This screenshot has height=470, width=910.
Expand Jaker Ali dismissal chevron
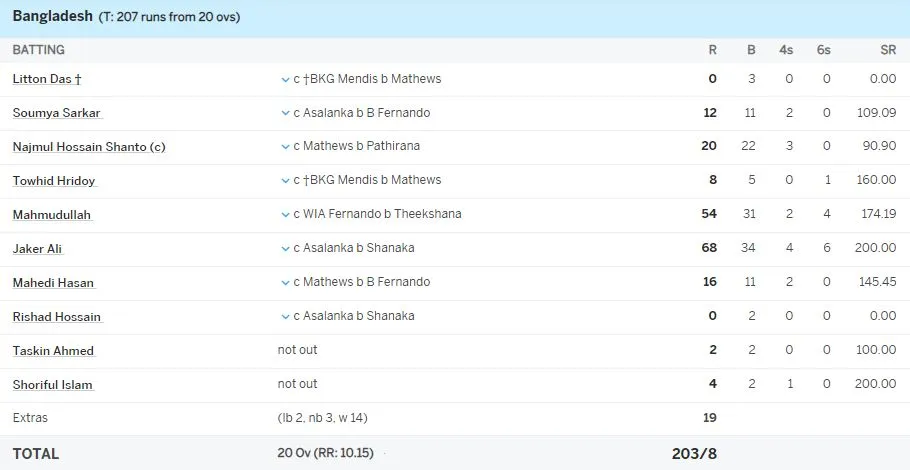tap(285, 249)
